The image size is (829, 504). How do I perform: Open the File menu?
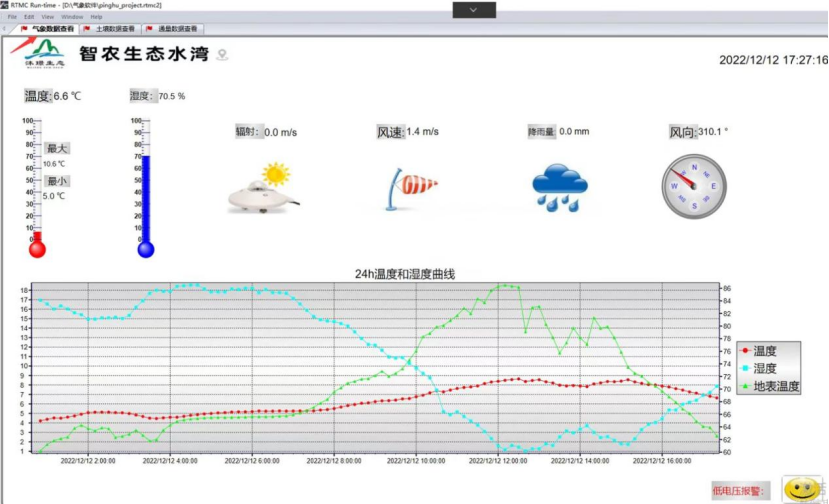13,17
